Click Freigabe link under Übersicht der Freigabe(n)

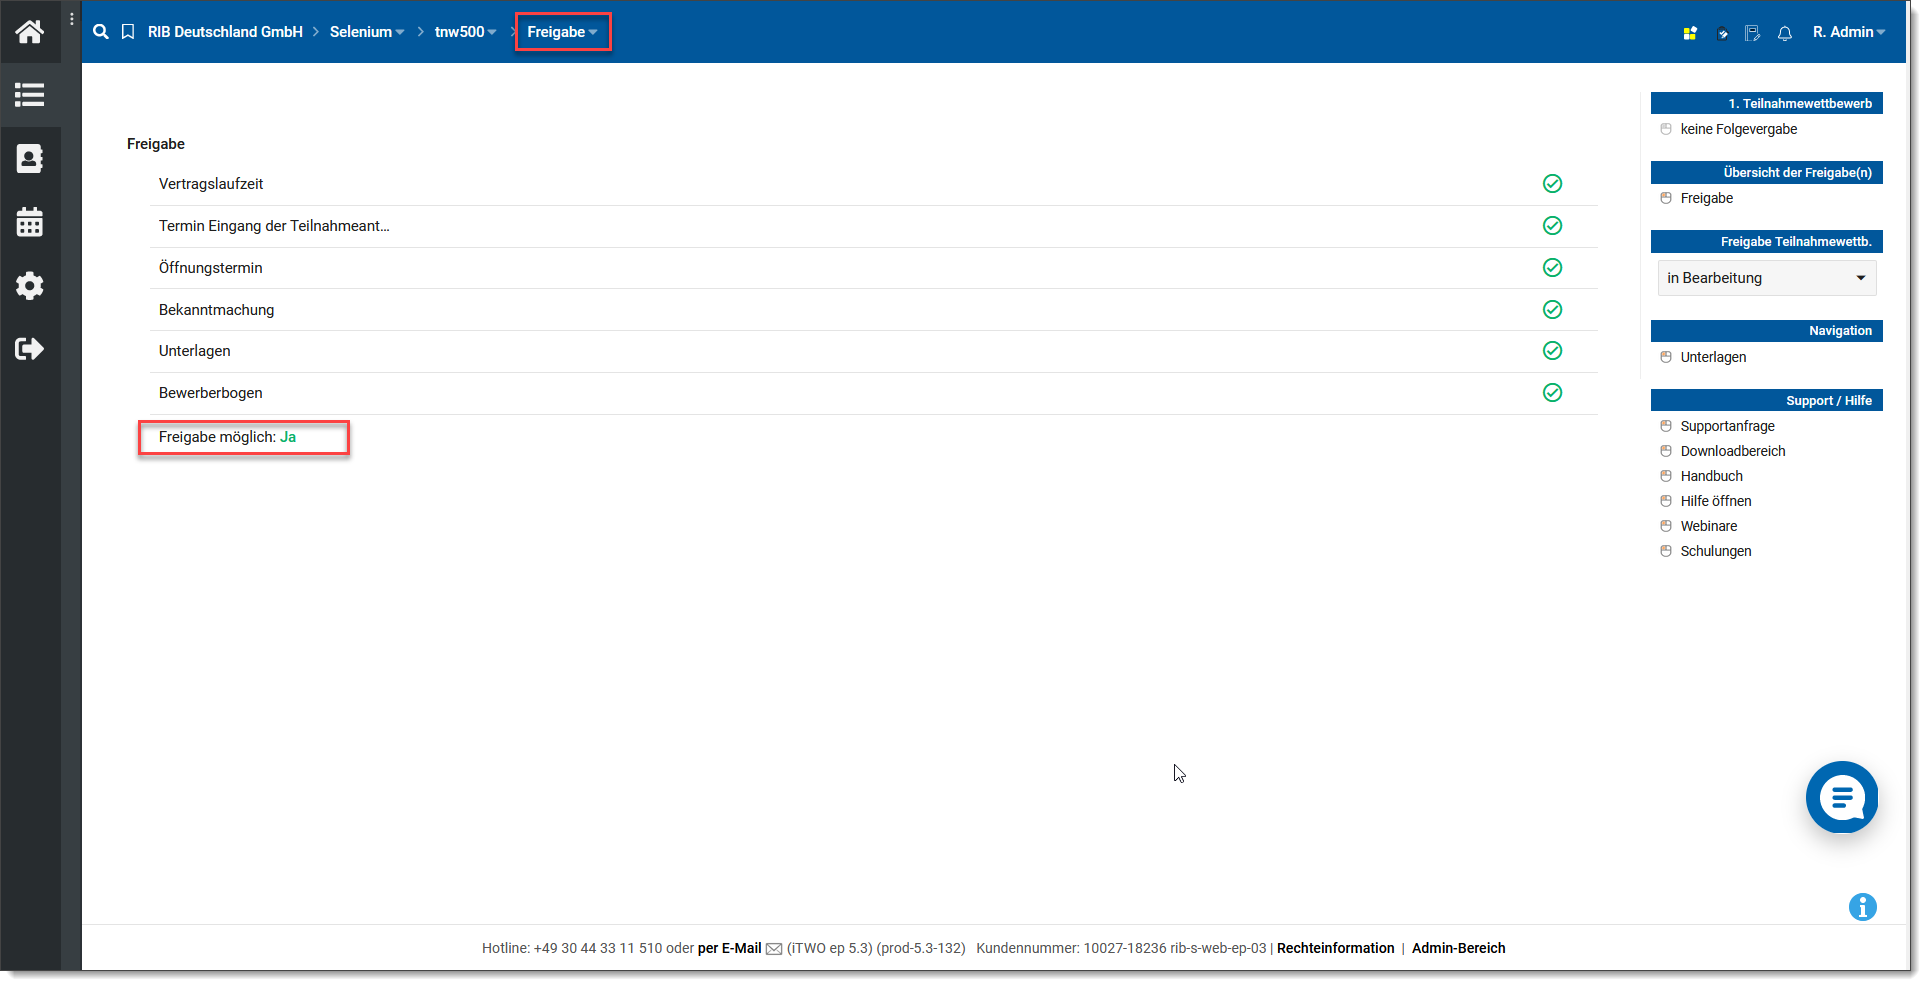click(1707, 198)
